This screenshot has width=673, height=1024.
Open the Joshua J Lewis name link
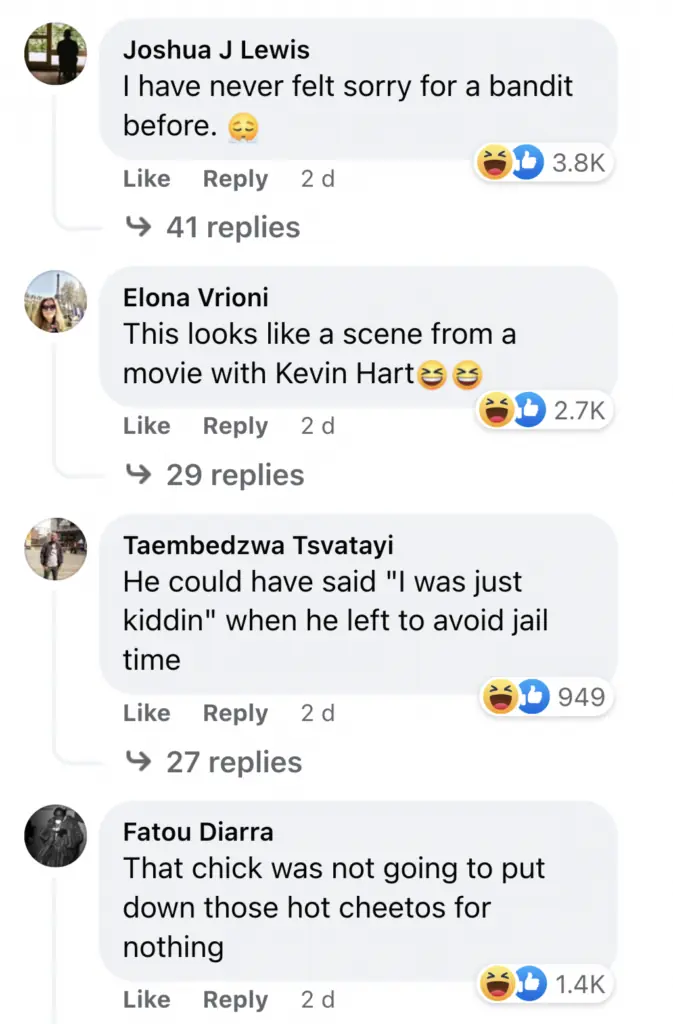coord(216,49)
